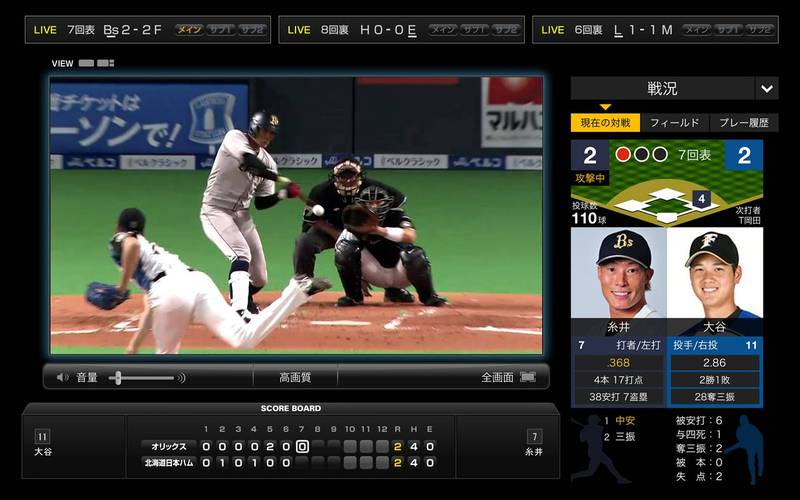The width and height of the screenshot is (800, 500).
Task: Open the 戦況 panel title selector
Action: [x=661, y=88]
